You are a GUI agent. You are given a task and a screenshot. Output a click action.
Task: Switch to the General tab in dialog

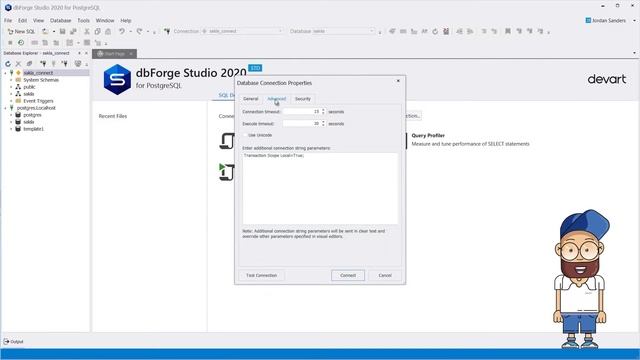[x=251, y=99]
